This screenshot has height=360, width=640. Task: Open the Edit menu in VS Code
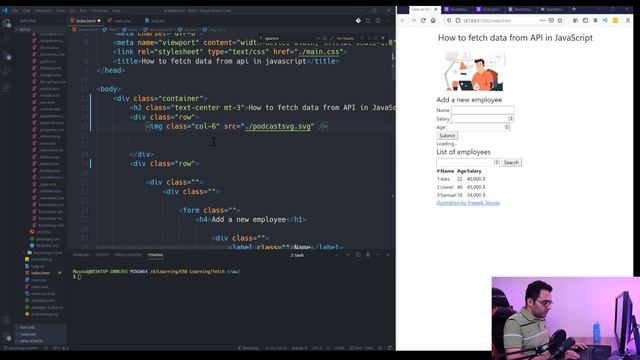pyautogui.click(x=27, y=11)
